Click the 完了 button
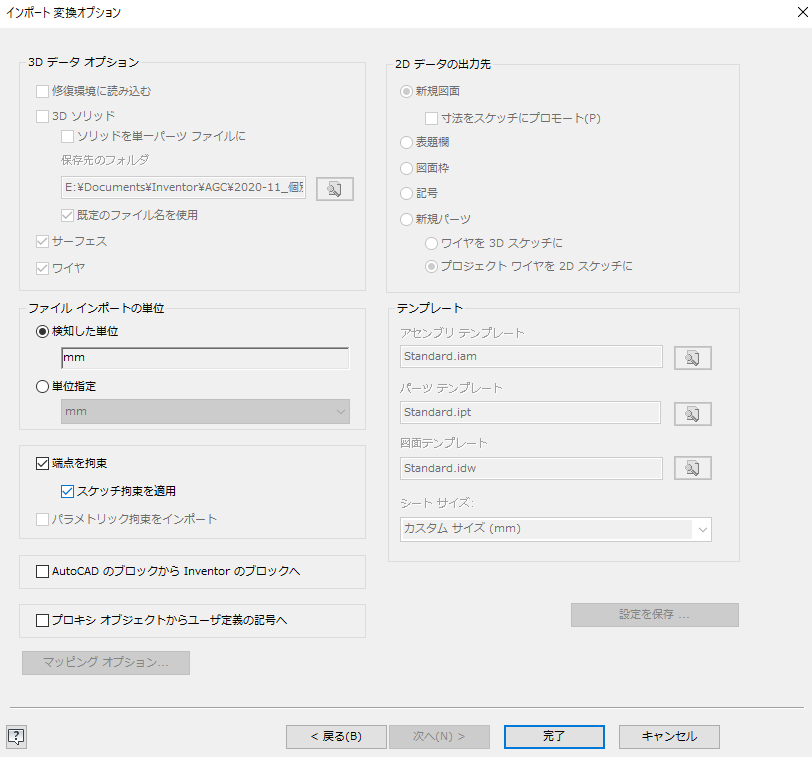This screenshot has height=757, width=812. [554, 736]
